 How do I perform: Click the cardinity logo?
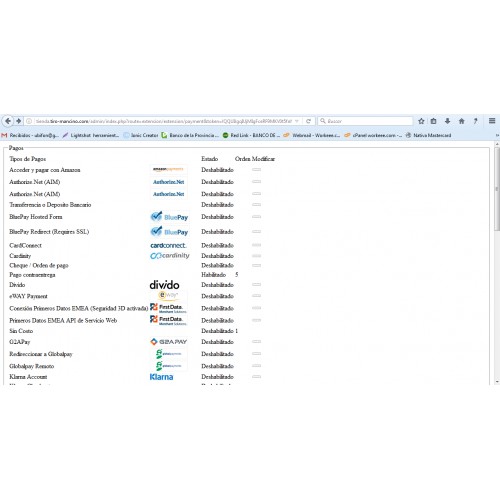170,256
